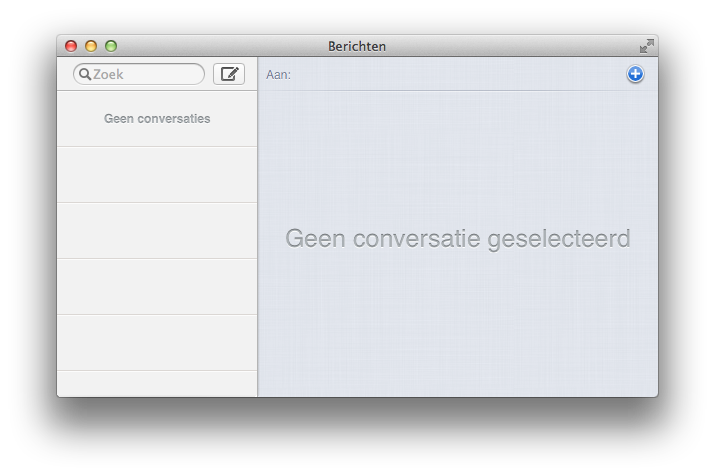Click the compose new message icon
The image size is (715, 476).
(229, 74)
